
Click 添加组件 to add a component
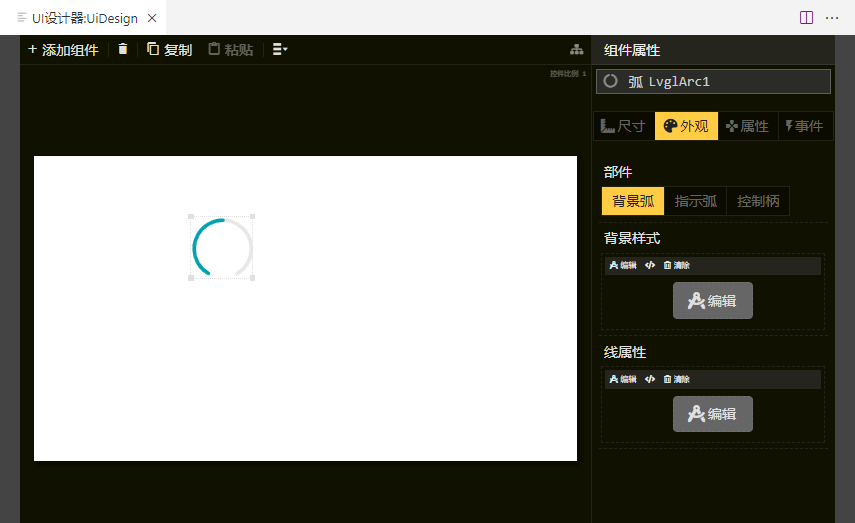tap(63, 50)
